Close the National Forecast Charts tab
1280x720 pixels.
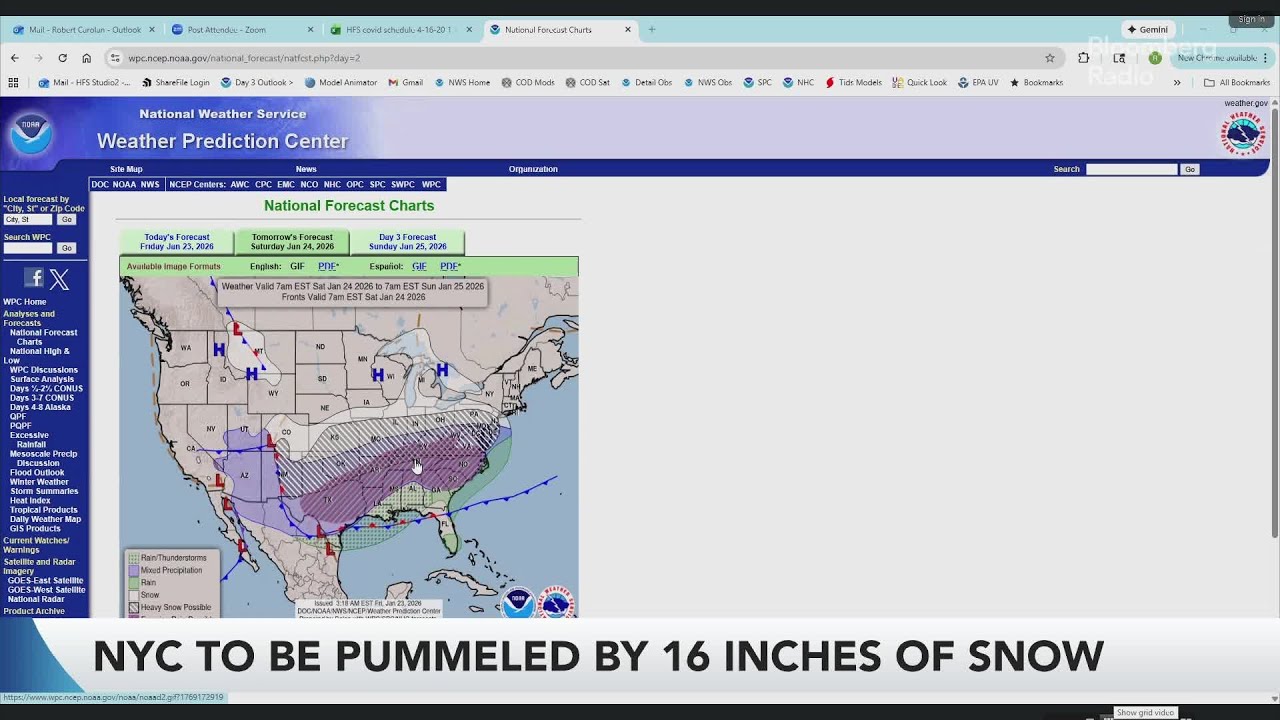(628, 30)
